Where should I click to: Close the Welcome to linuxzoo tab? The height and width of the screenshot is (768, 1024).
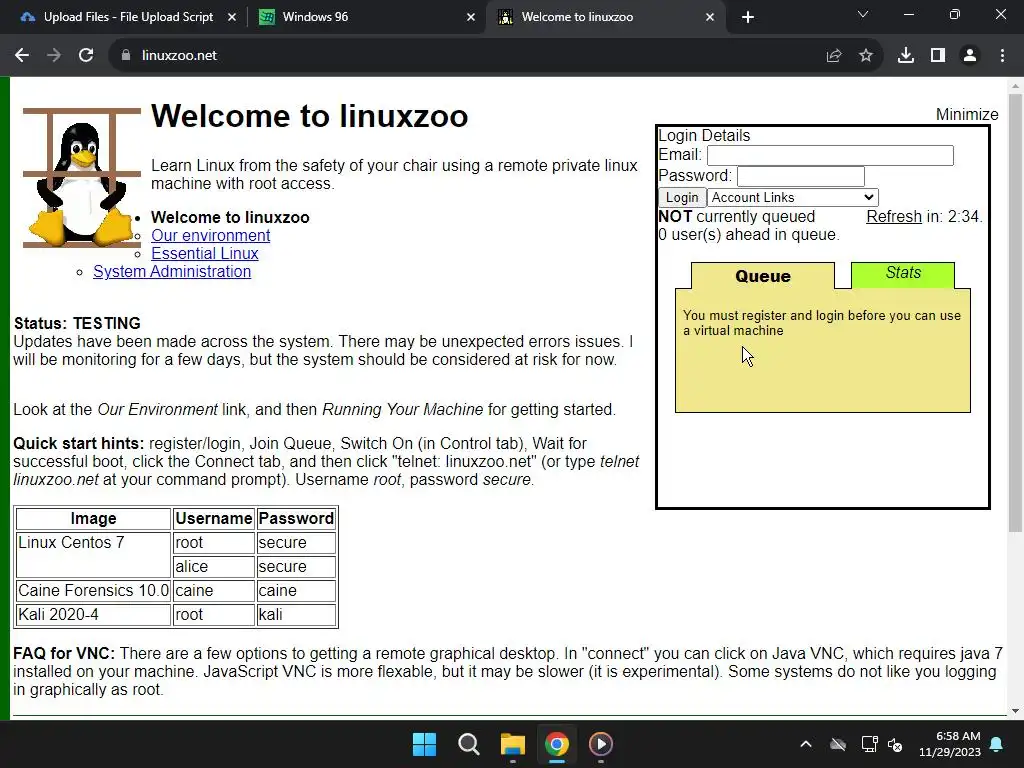pyautogui.click(x=710, y=17)
